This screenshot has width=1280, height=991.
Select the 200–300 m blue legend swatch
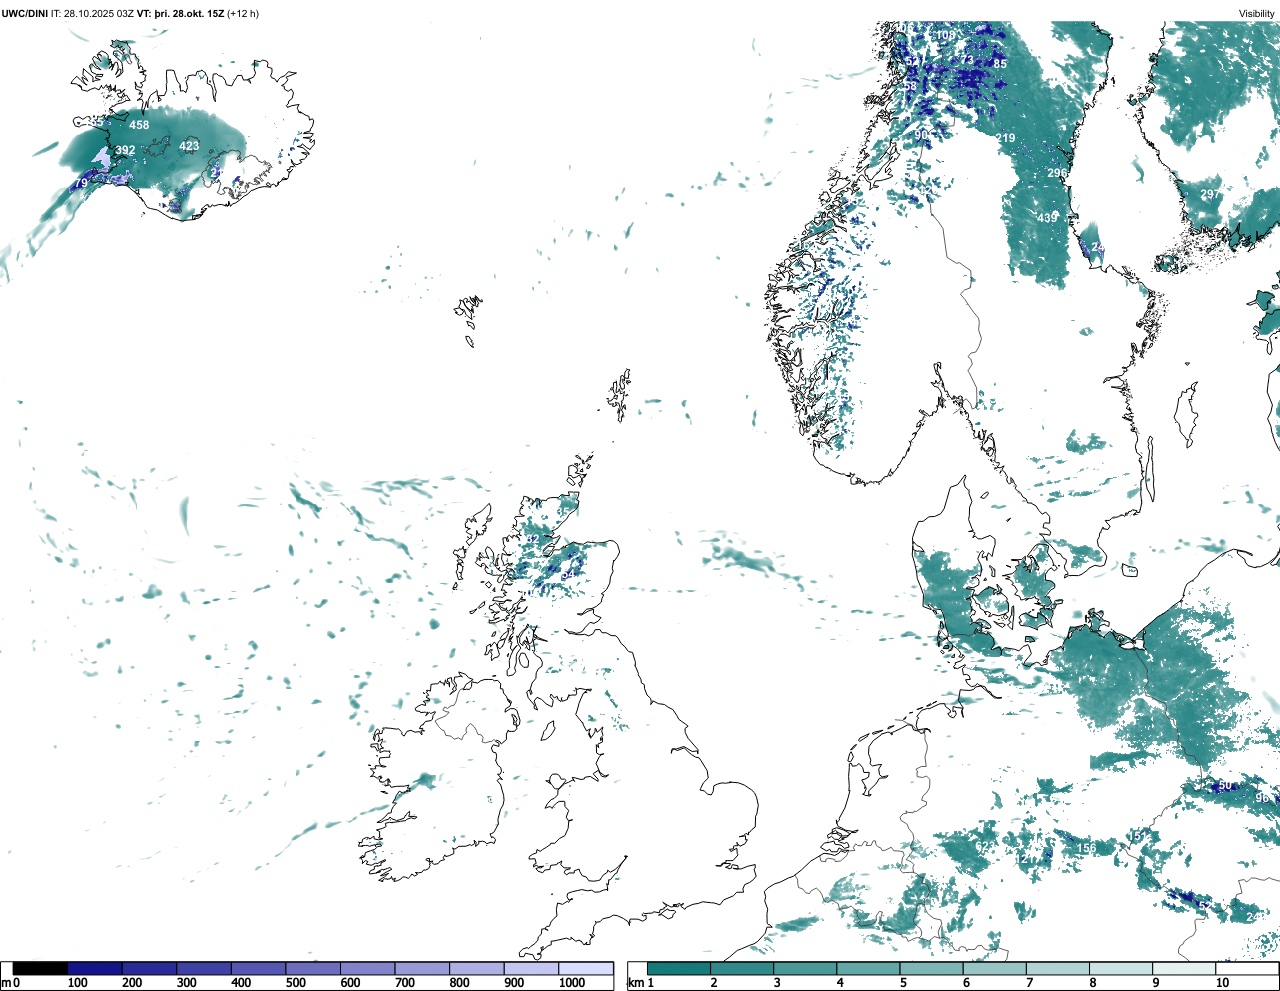click(x=150, y=968)
